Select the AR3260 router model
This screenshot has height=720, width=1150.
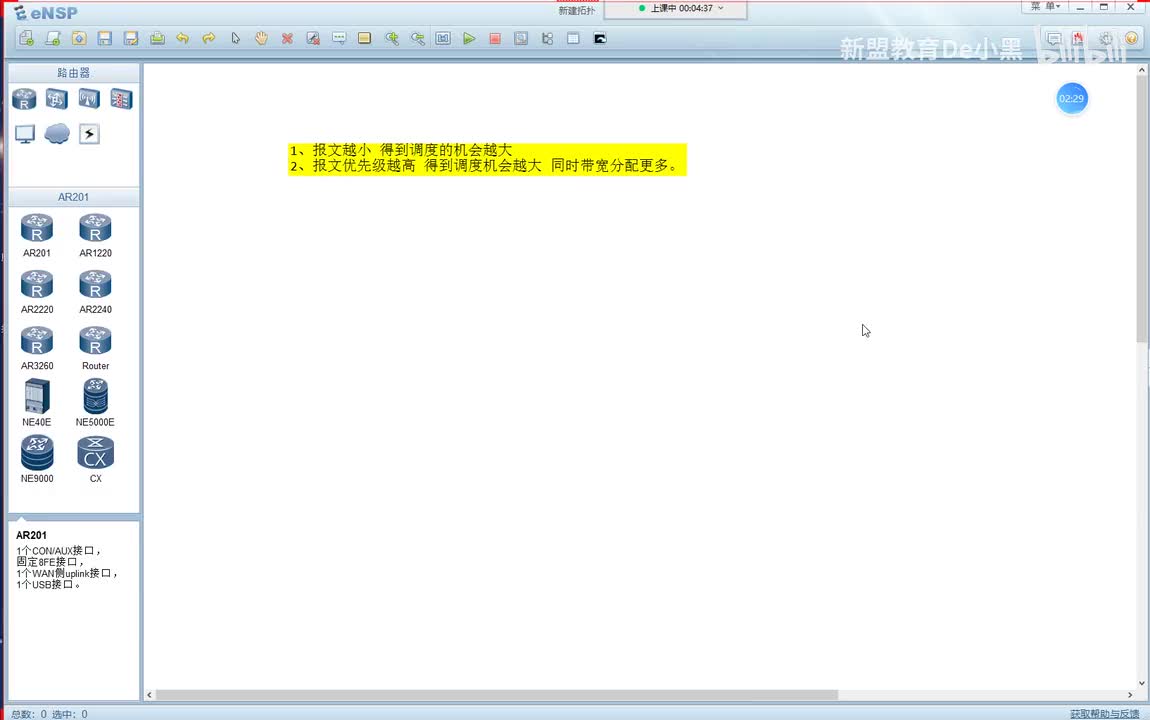37,348
